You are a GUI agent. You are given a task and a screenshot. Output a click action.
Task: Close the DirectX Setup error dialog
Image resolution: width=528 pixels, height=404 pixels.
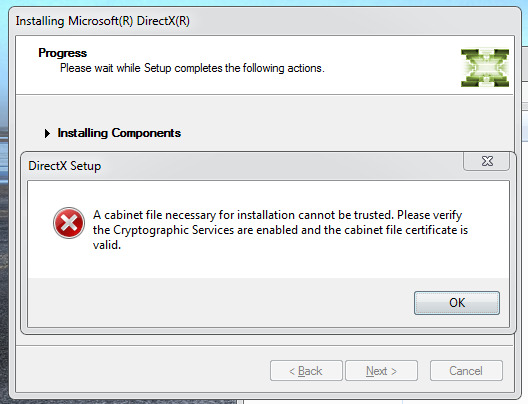(x=487, y=161)
